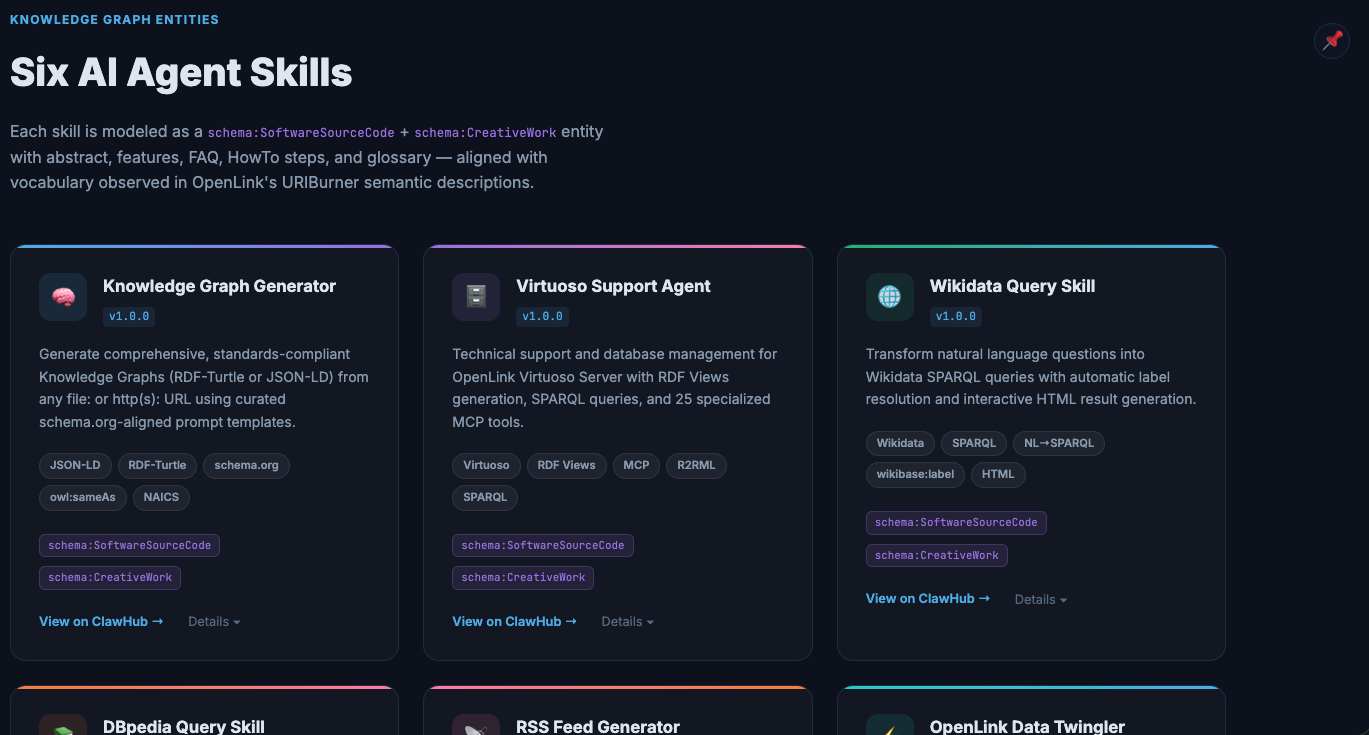Click the R2RML tag on Virtuoso card
This screenshot has width=1369, height=735.
(696, 465)
